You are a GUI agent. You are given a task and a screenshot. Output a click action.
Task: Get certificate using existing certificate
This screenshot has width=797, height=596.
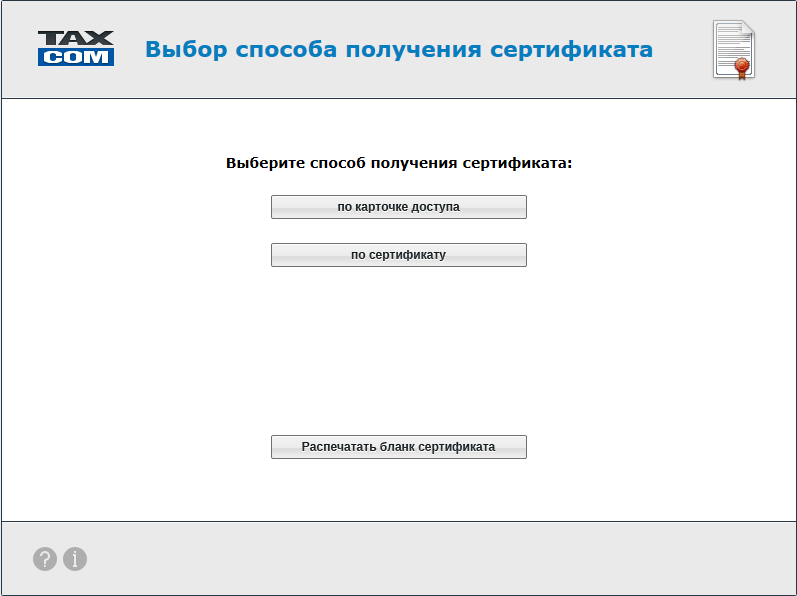coord(398,255)
